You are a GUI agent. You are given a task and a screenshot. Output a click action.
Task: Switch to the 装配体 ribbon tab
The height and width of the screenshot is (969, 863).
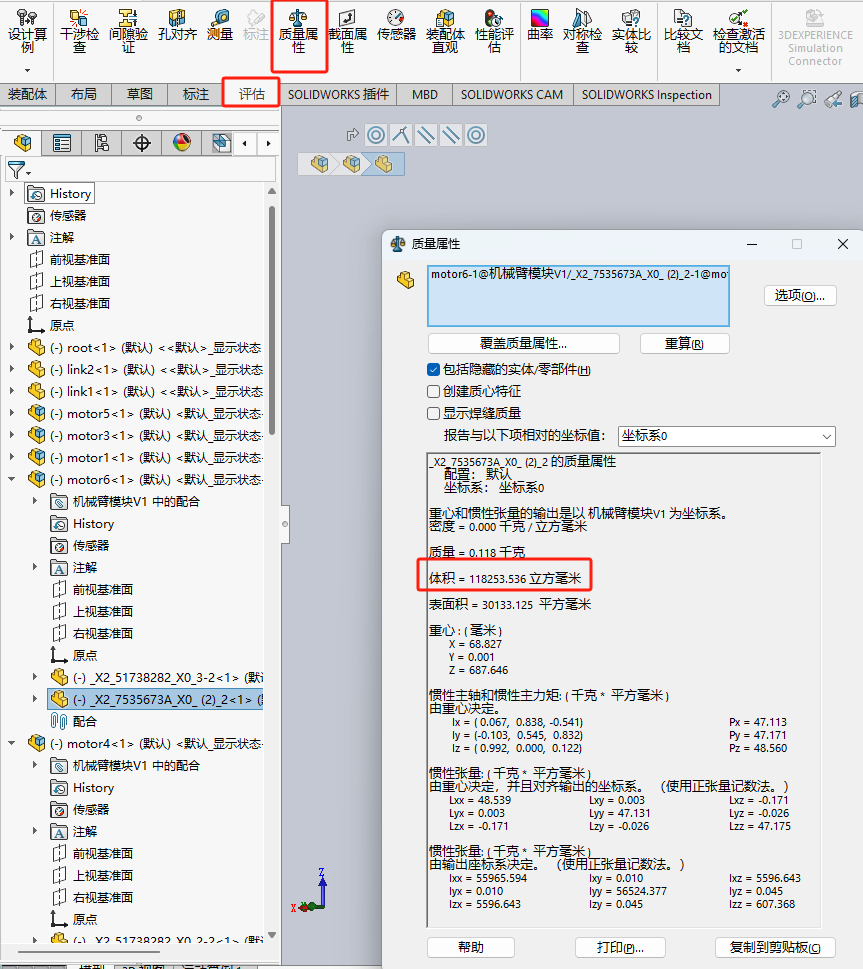27,95
